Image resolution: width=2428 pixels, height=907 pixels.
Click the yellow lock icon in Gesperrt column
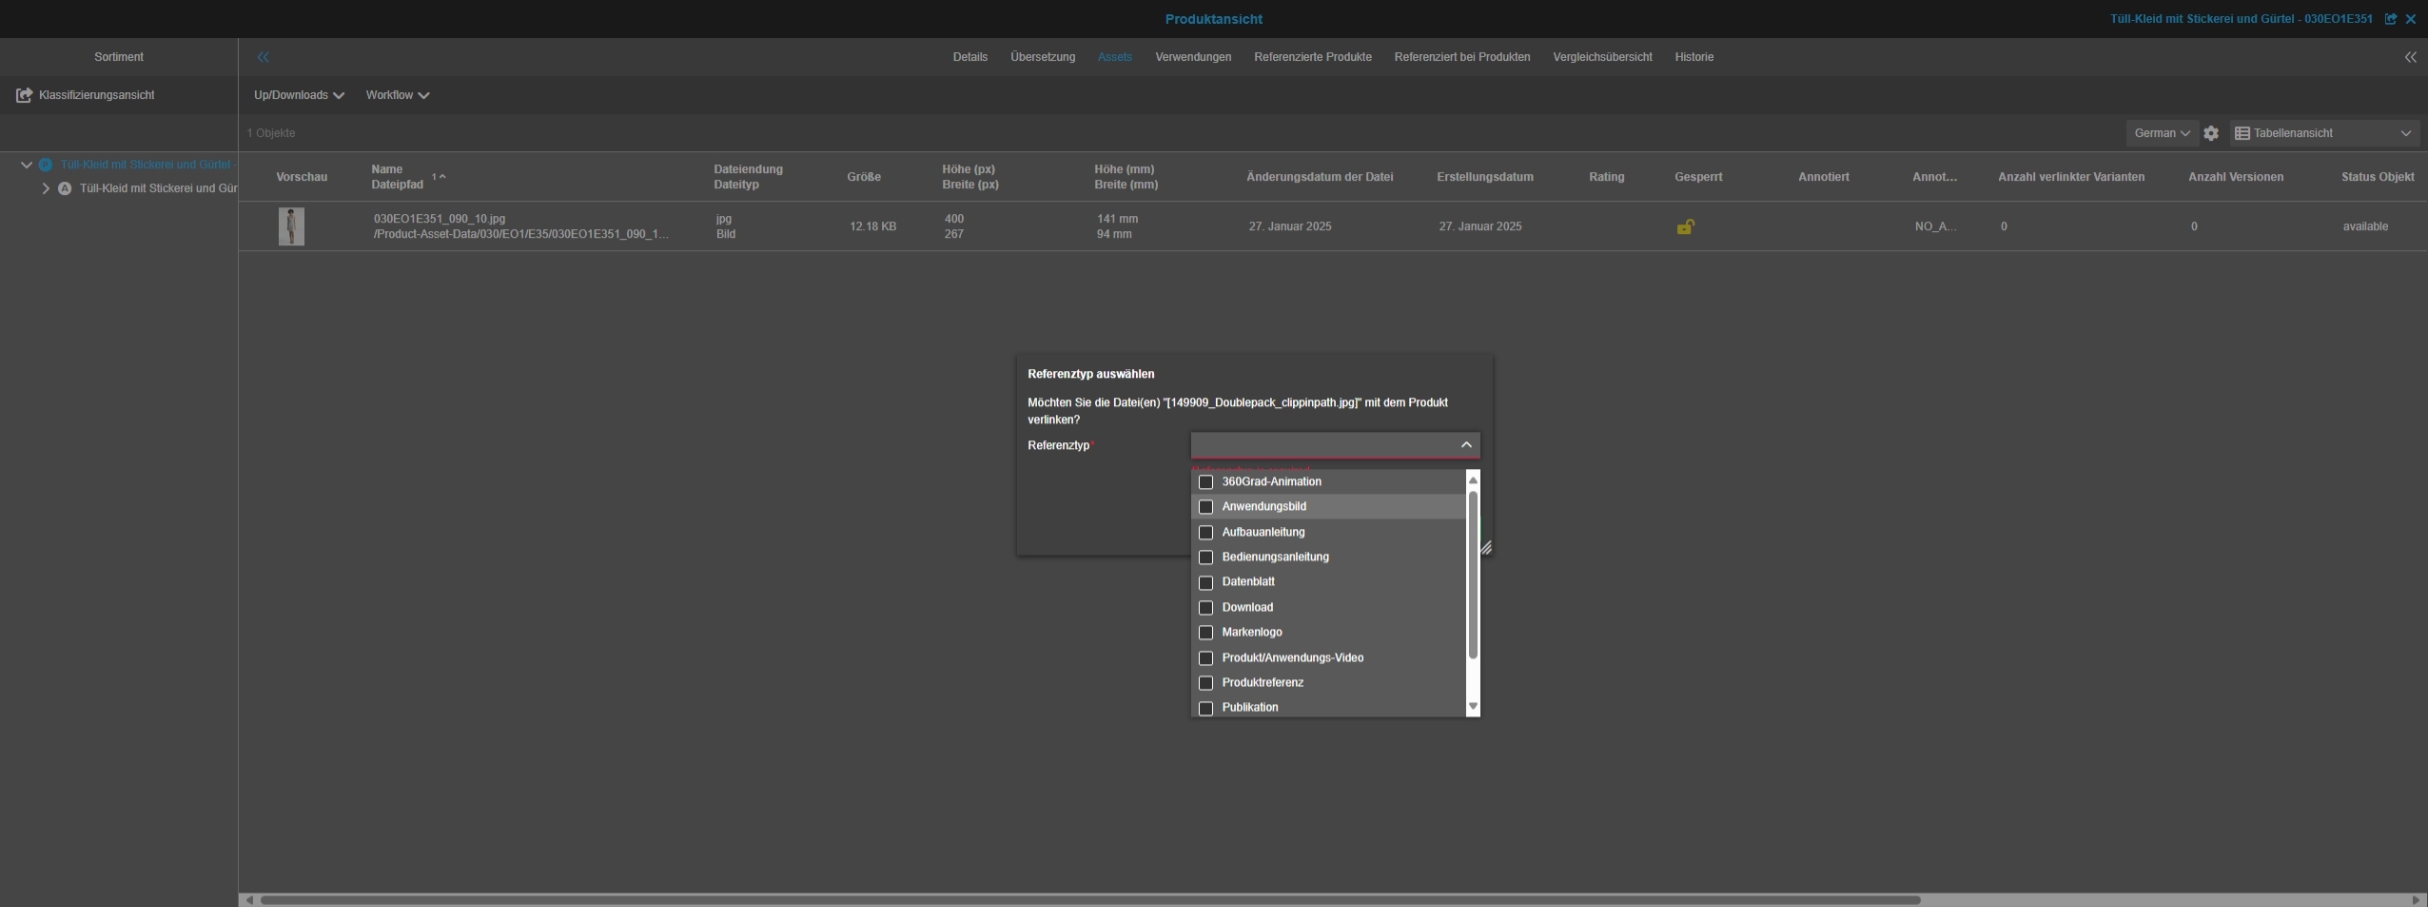[1685, 227]
